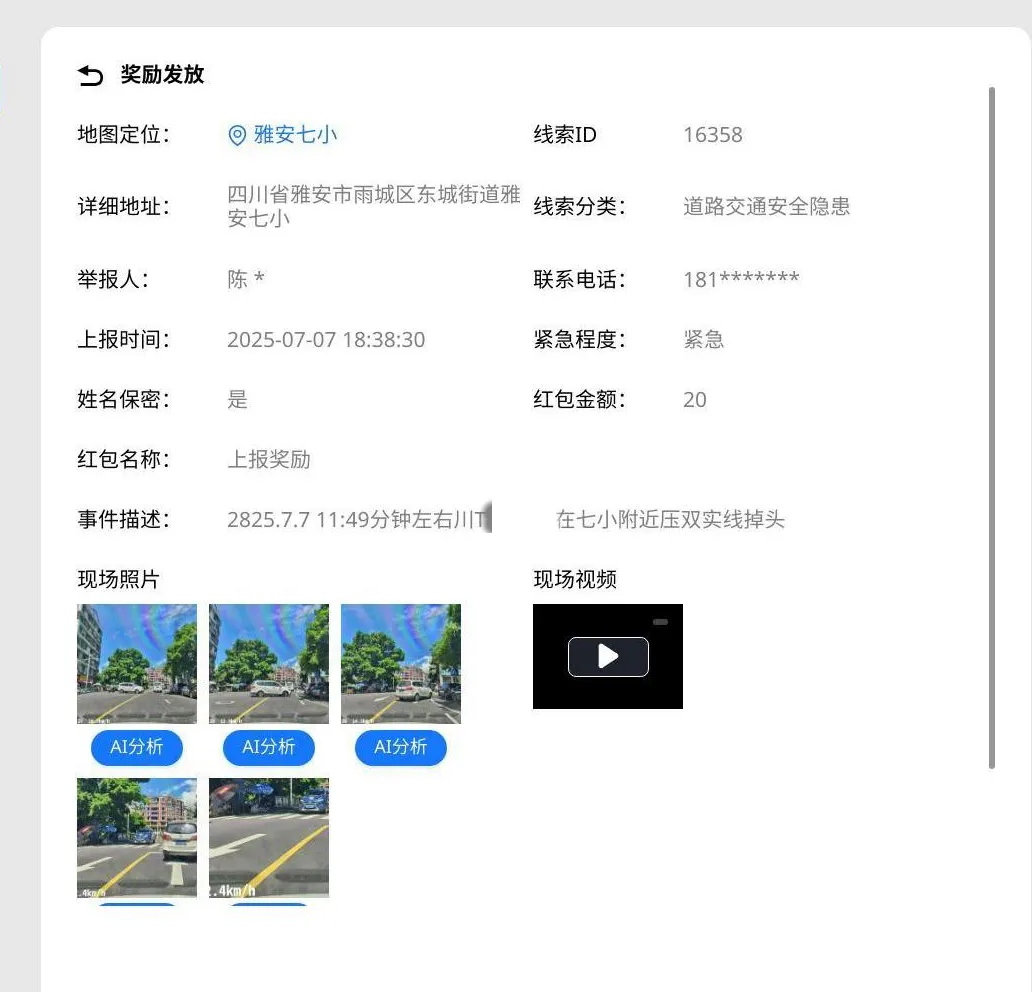Click the 奖励发放 page title
The image size is (1032, 992).
[162, 75]
